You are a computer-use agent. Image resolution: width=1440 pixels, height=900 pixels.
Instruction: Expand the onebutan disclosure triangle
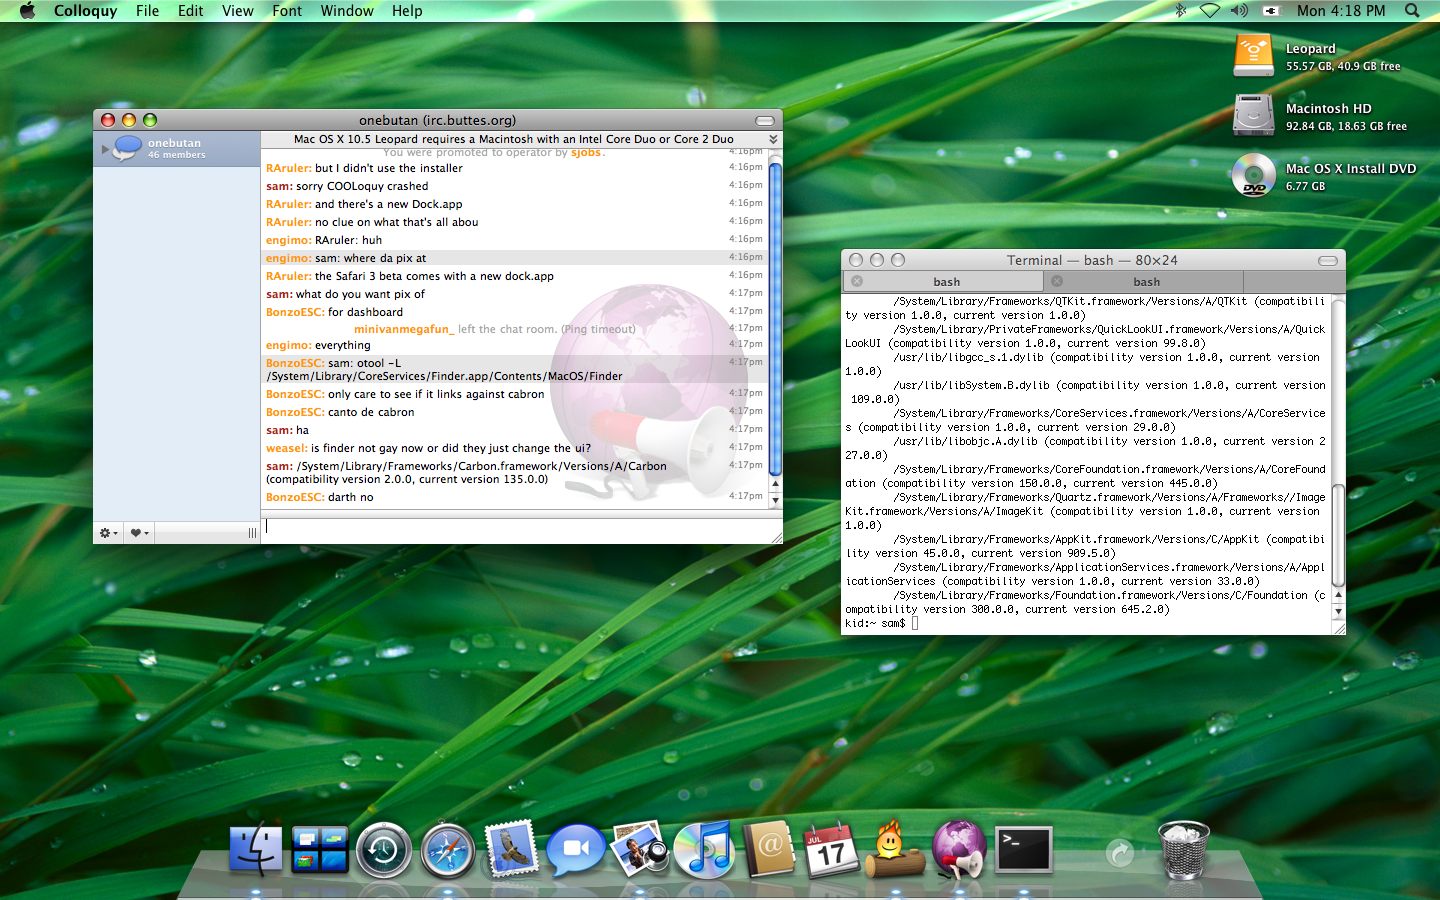pyautogui.click(x=105, y=149)
